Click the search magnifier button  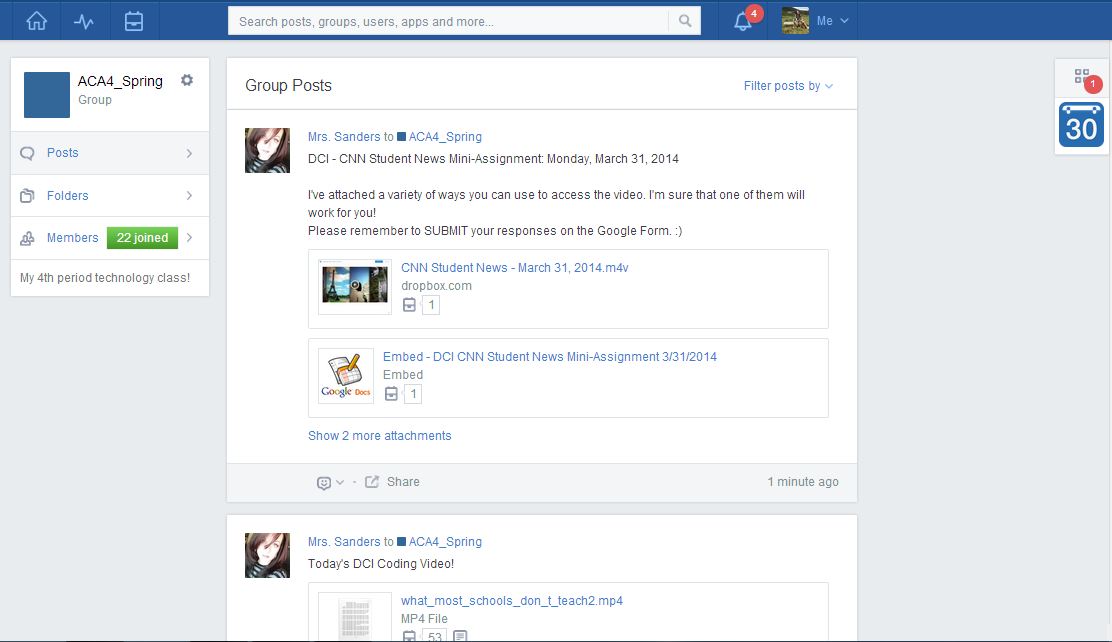point(684,21)
